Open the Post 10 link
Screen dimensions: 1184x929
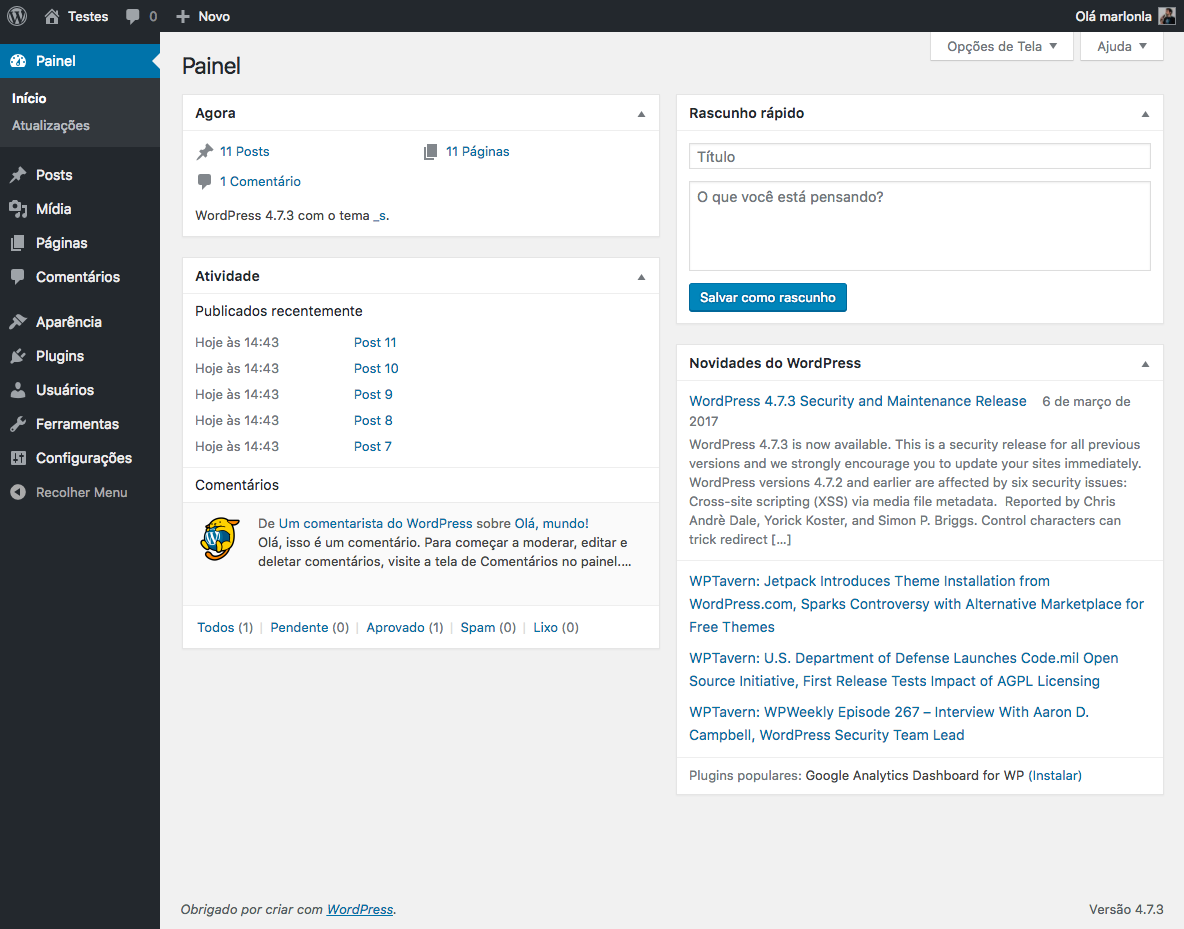click(x=376, y=369)
